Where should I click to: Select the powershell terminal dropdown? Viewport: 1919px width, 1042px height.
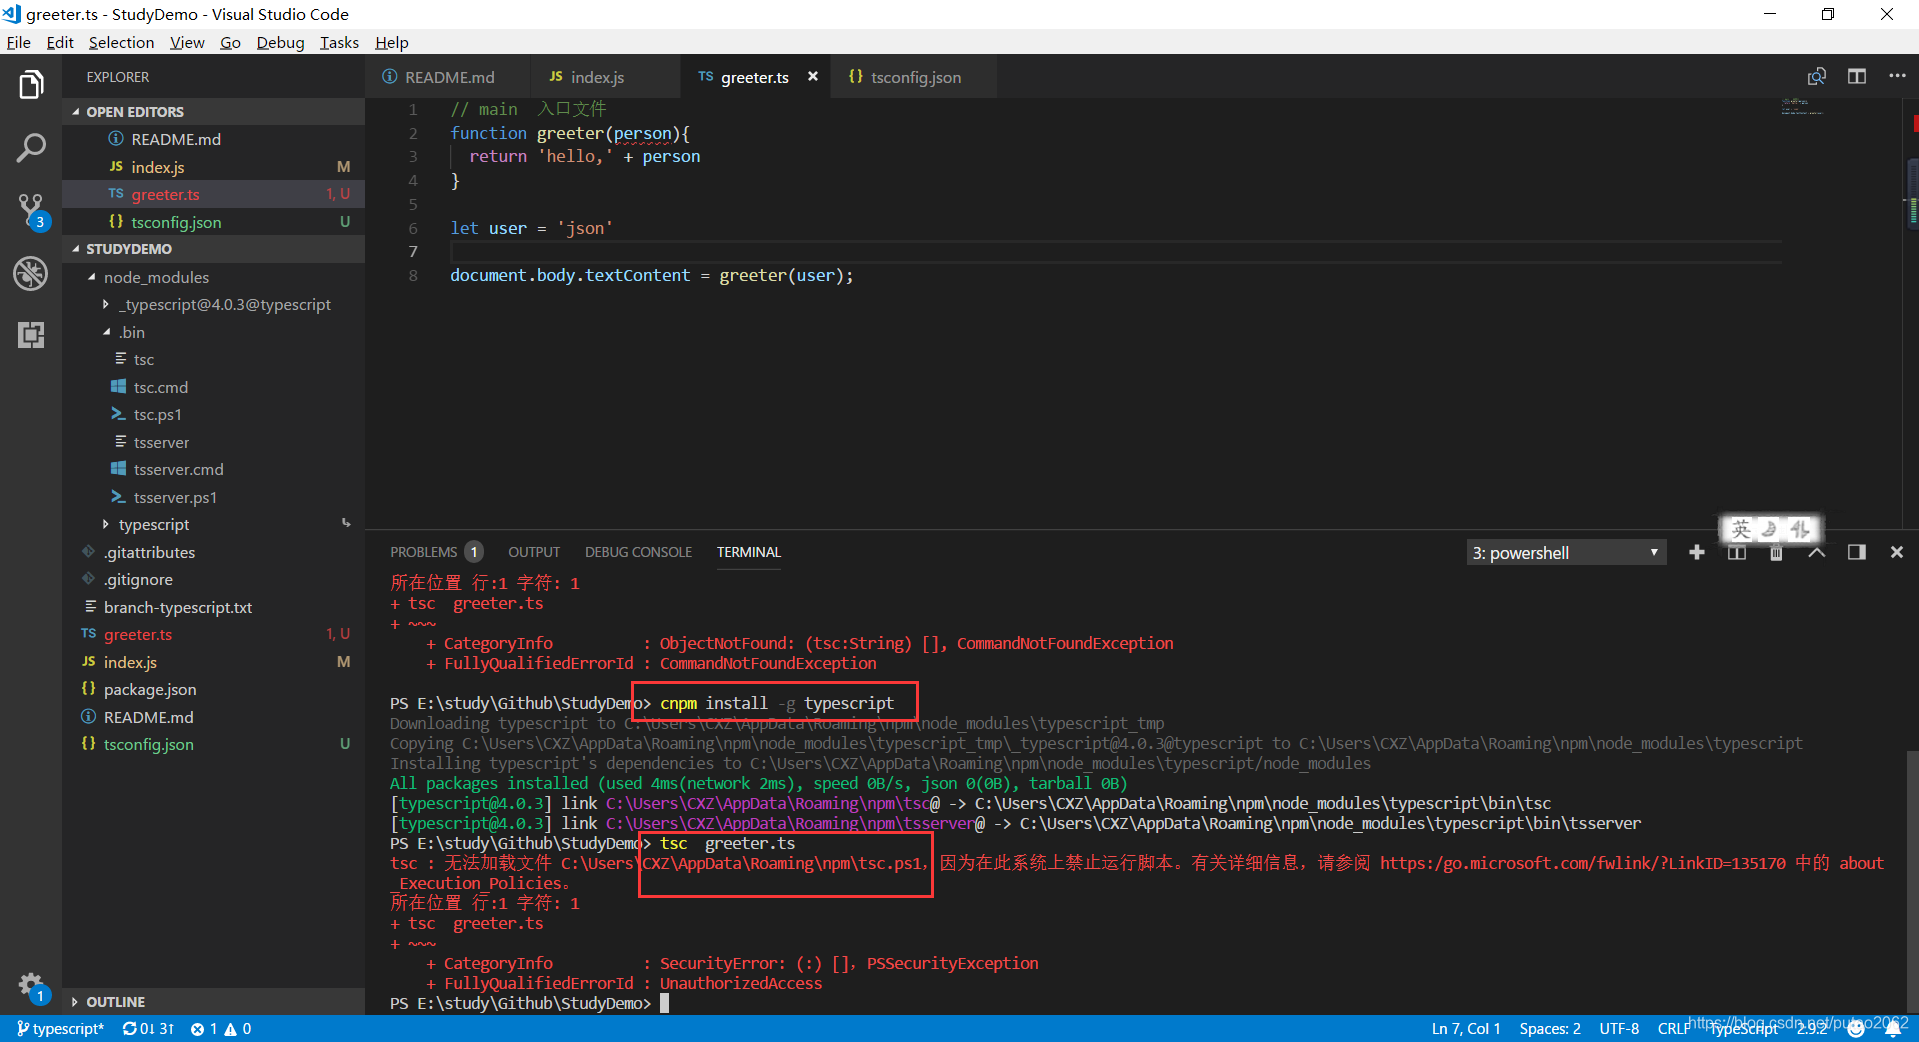[x=1566, y=553]
